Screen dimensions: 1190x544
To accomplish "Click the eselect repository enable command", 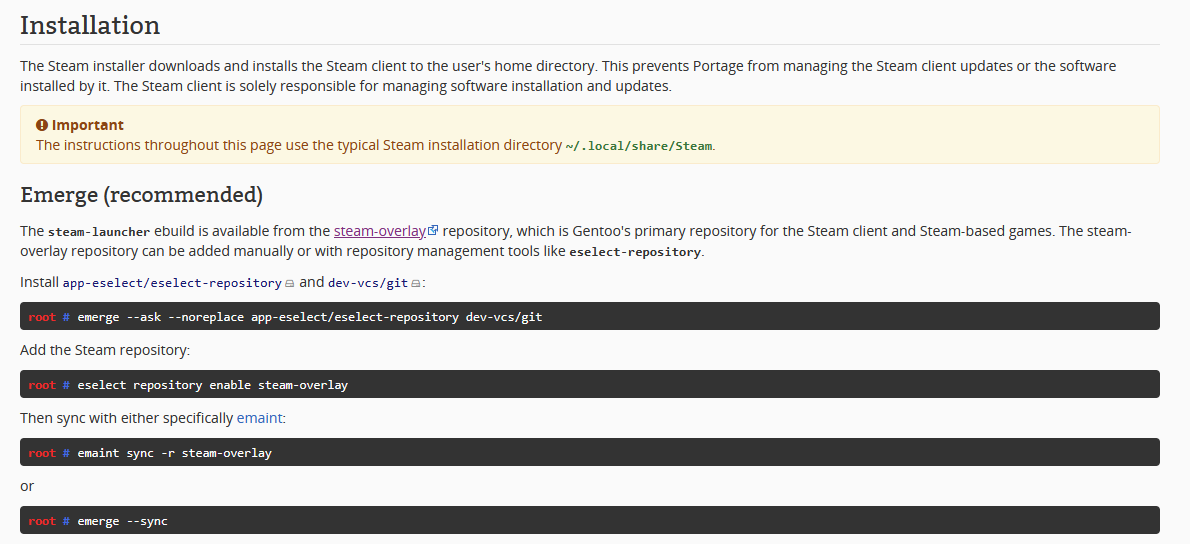I will (213, 385).
